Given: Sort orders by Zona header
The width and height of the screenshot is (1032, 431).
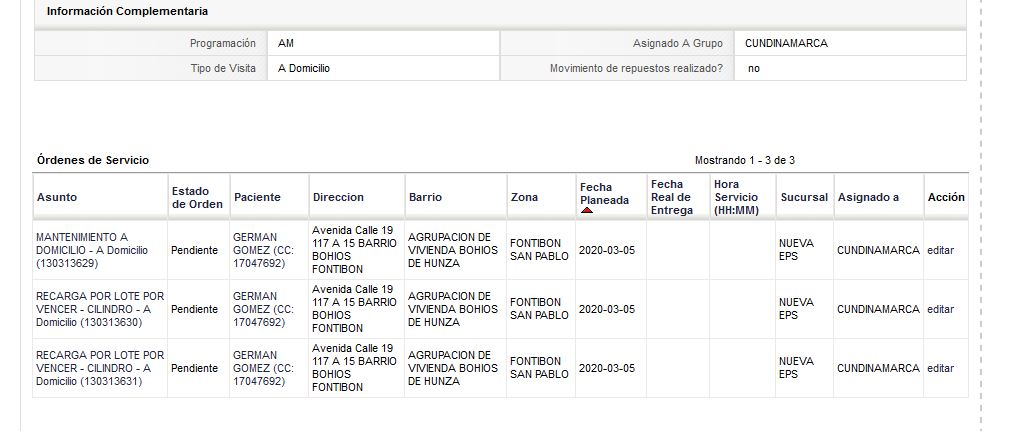Looking at the screenshot, I should [524, 197].
